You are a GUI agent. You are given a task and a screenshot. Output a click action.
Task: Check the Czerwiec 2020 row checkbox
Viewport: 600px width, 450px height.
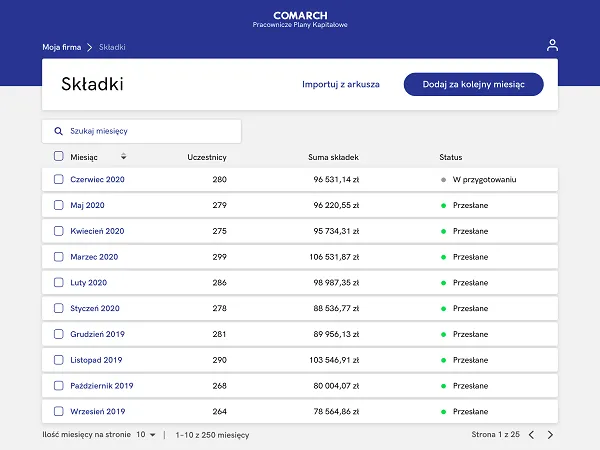(59, 179)
